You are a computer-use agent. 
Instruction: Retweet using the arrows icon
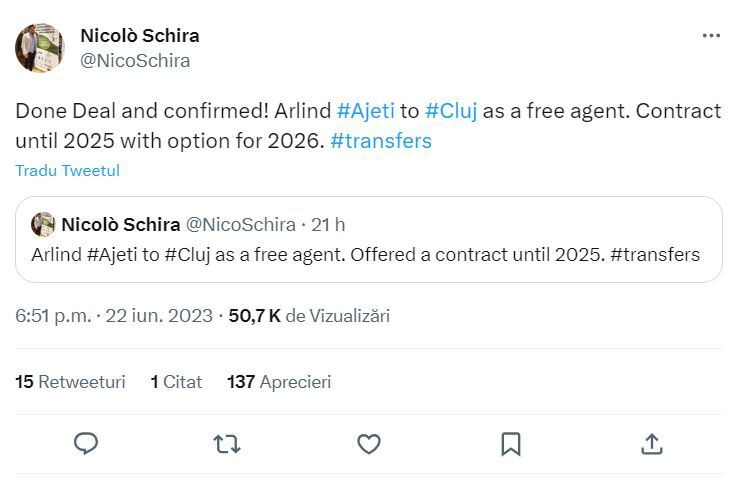click(227, 443)
